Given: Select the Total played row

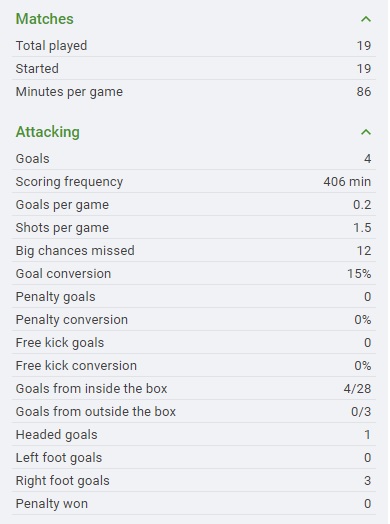Looking at the screenshot, I should click(194, 45).
